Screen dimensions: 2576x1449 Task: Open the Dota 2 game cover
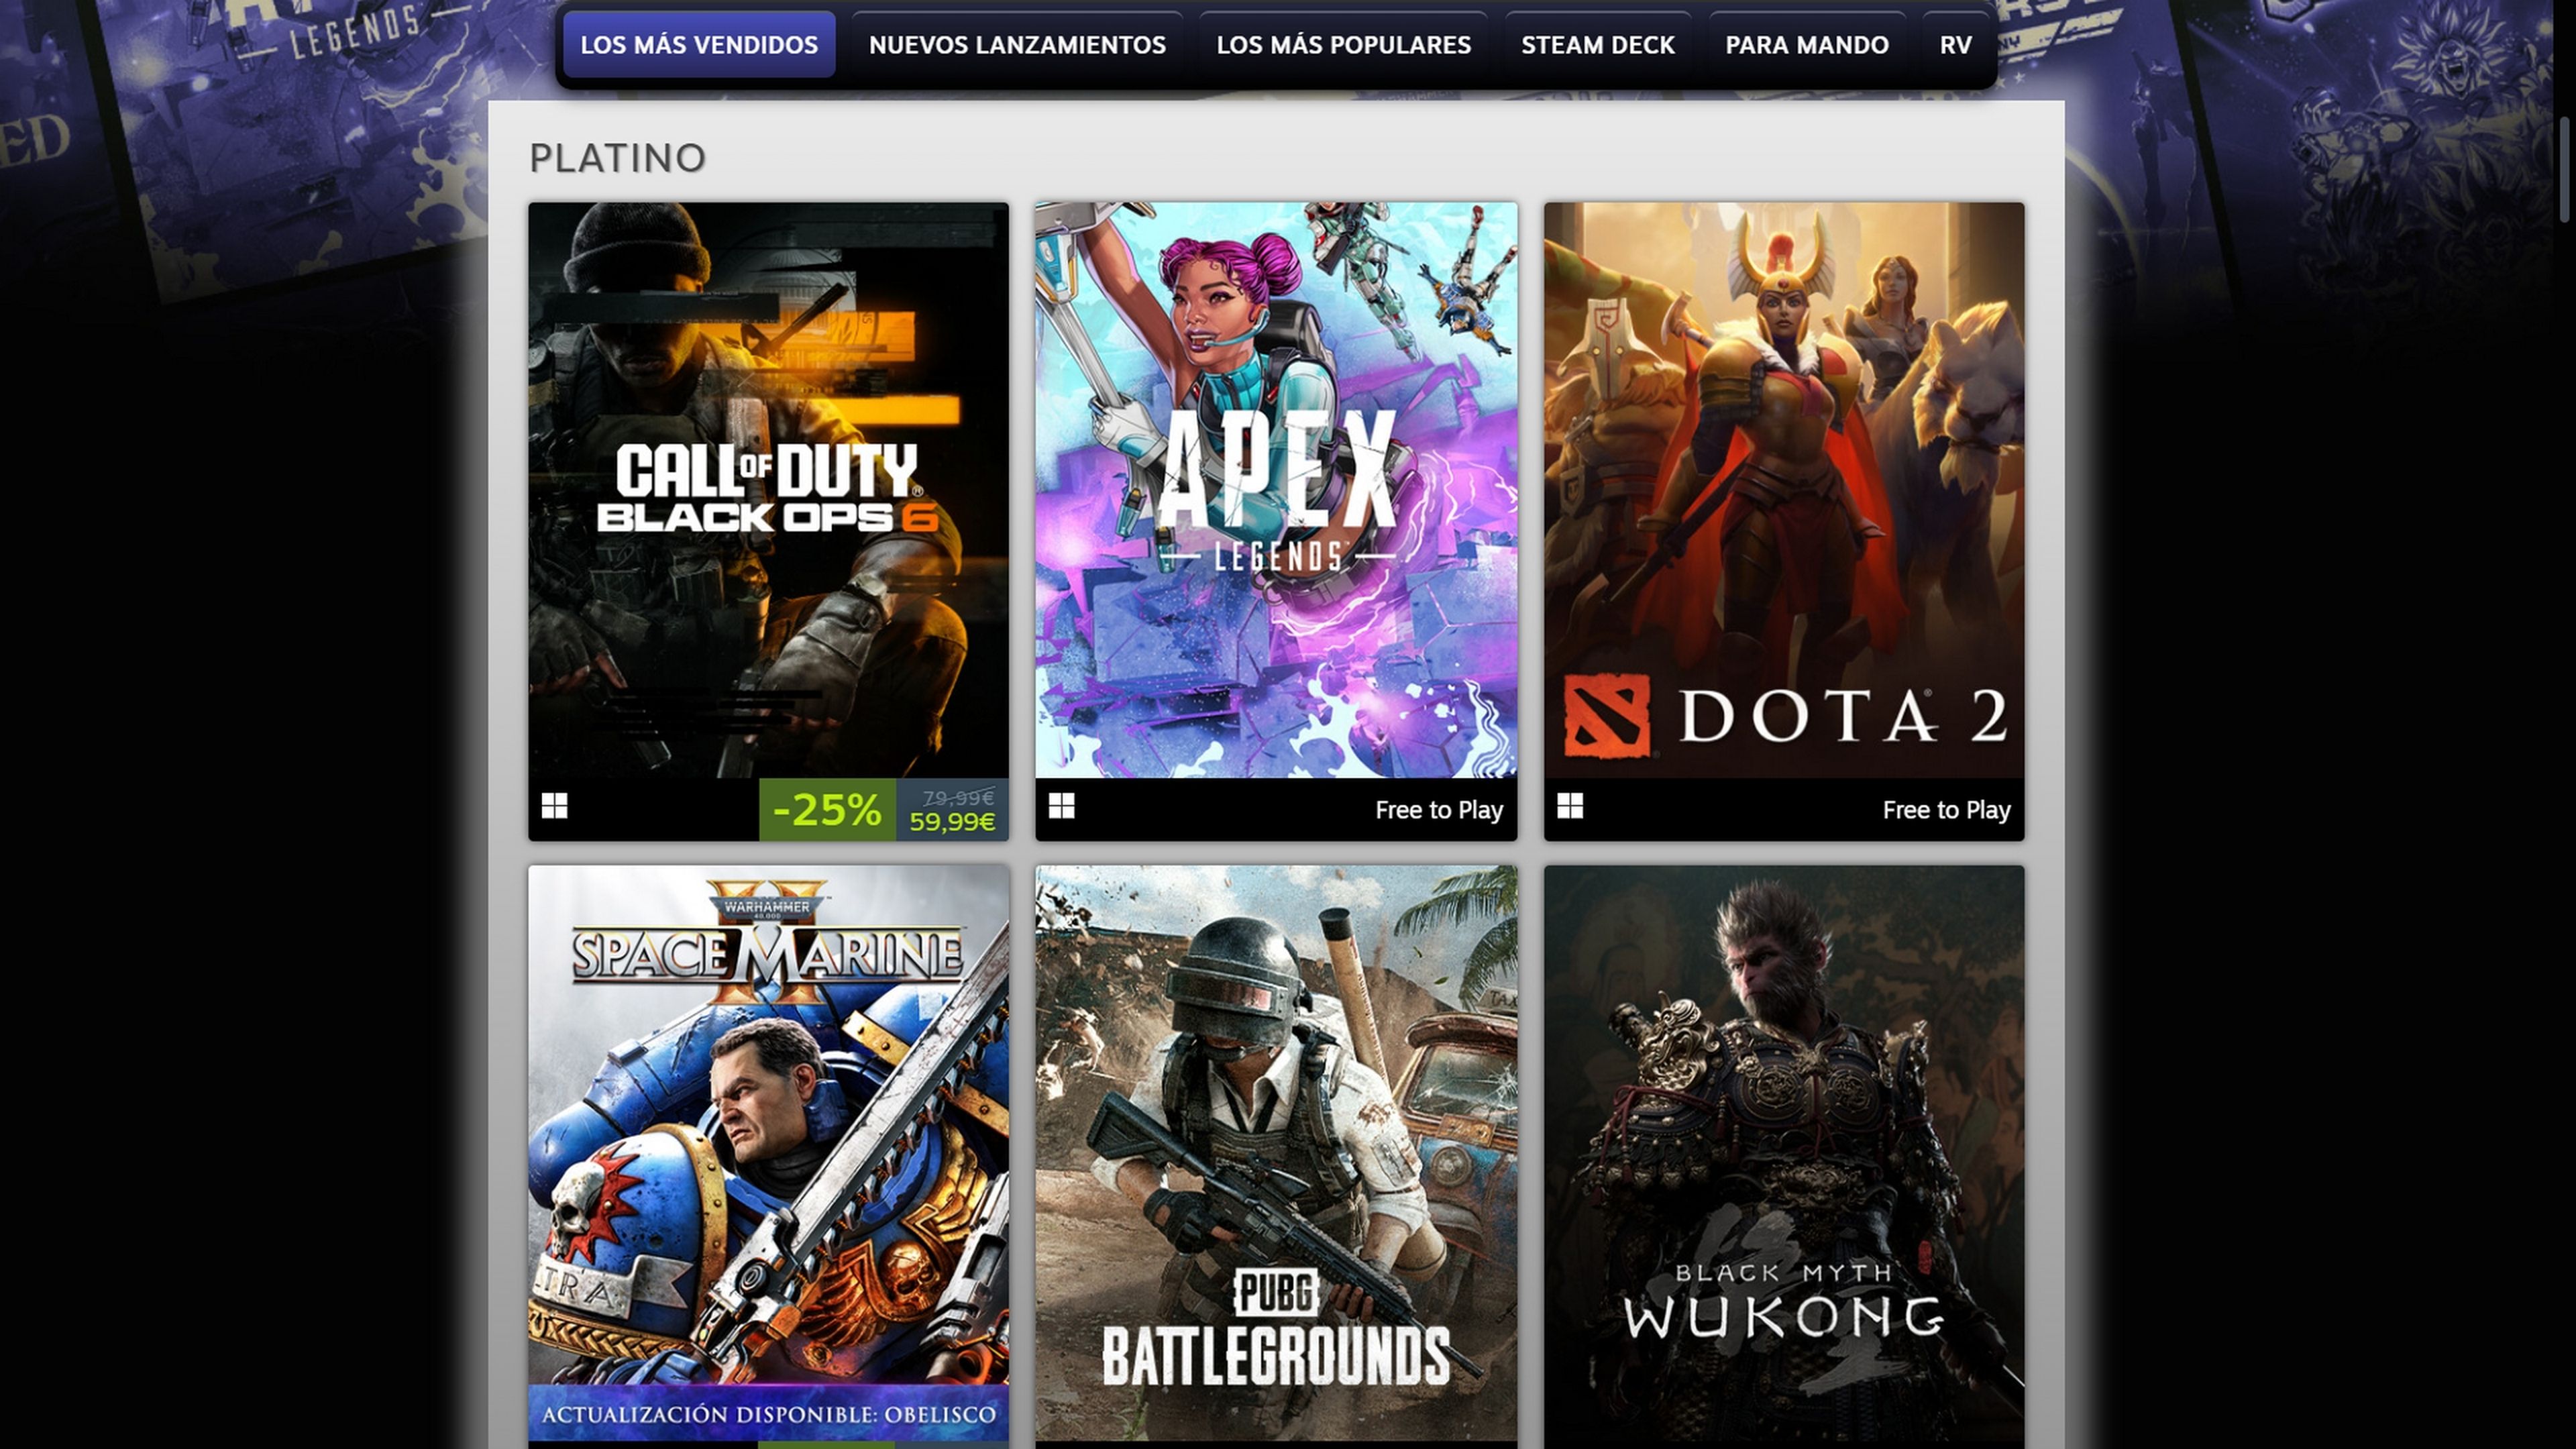(x=1784, y=490)
